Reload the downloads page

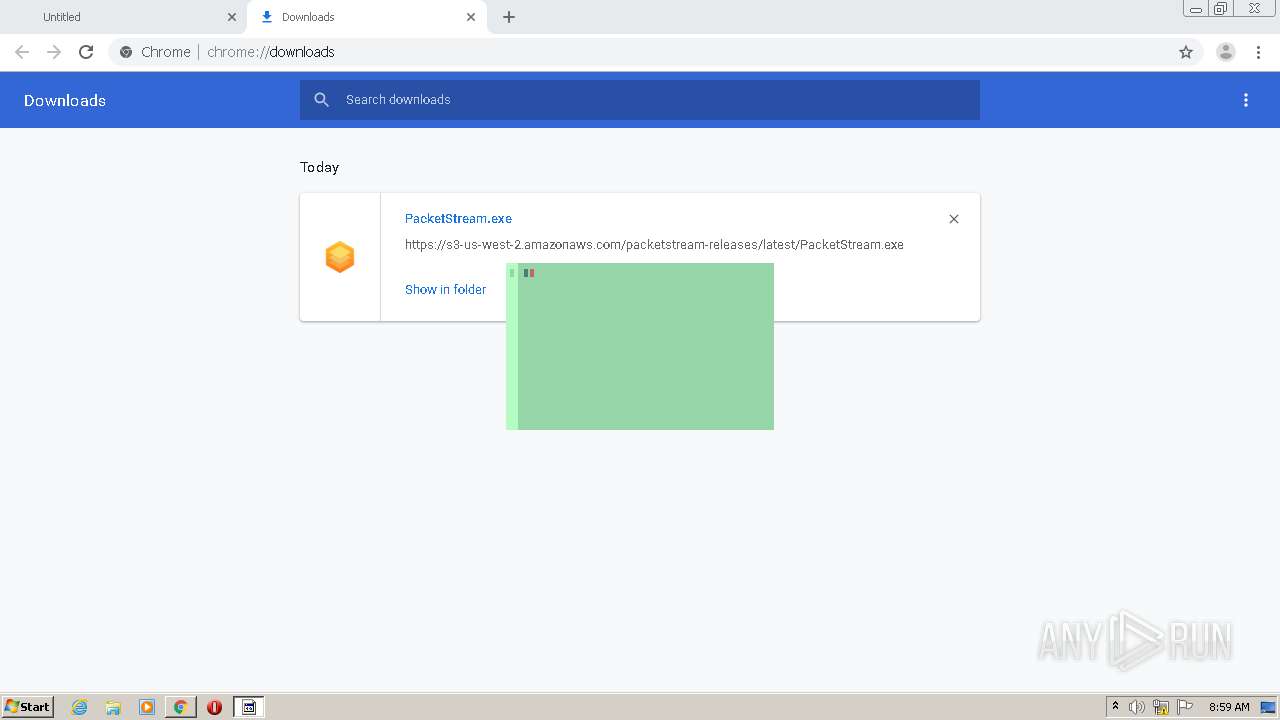coord(86,52)
